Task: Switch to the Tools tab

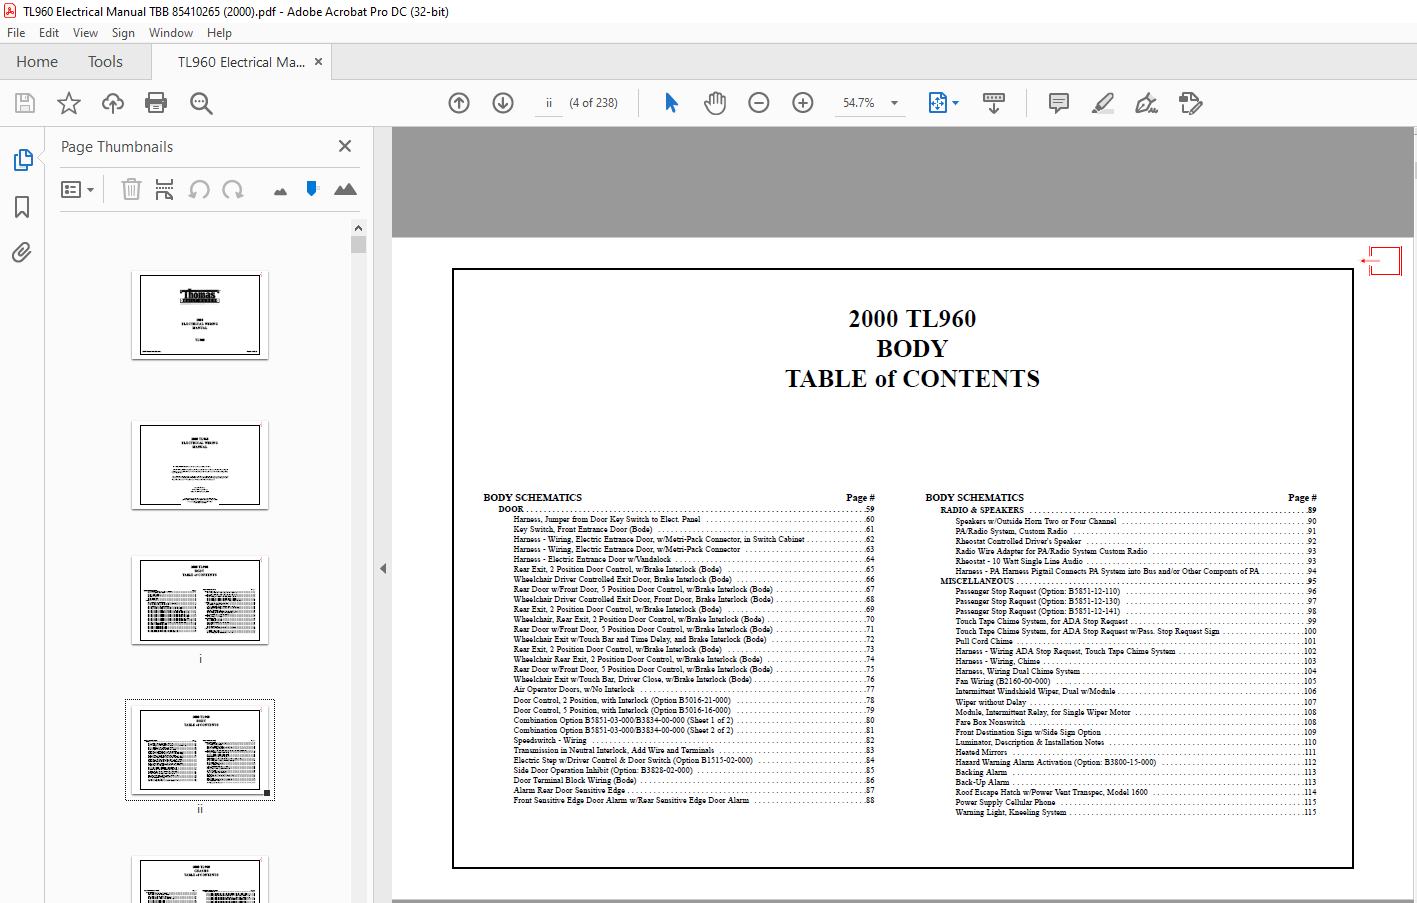Action: point(105,62)
